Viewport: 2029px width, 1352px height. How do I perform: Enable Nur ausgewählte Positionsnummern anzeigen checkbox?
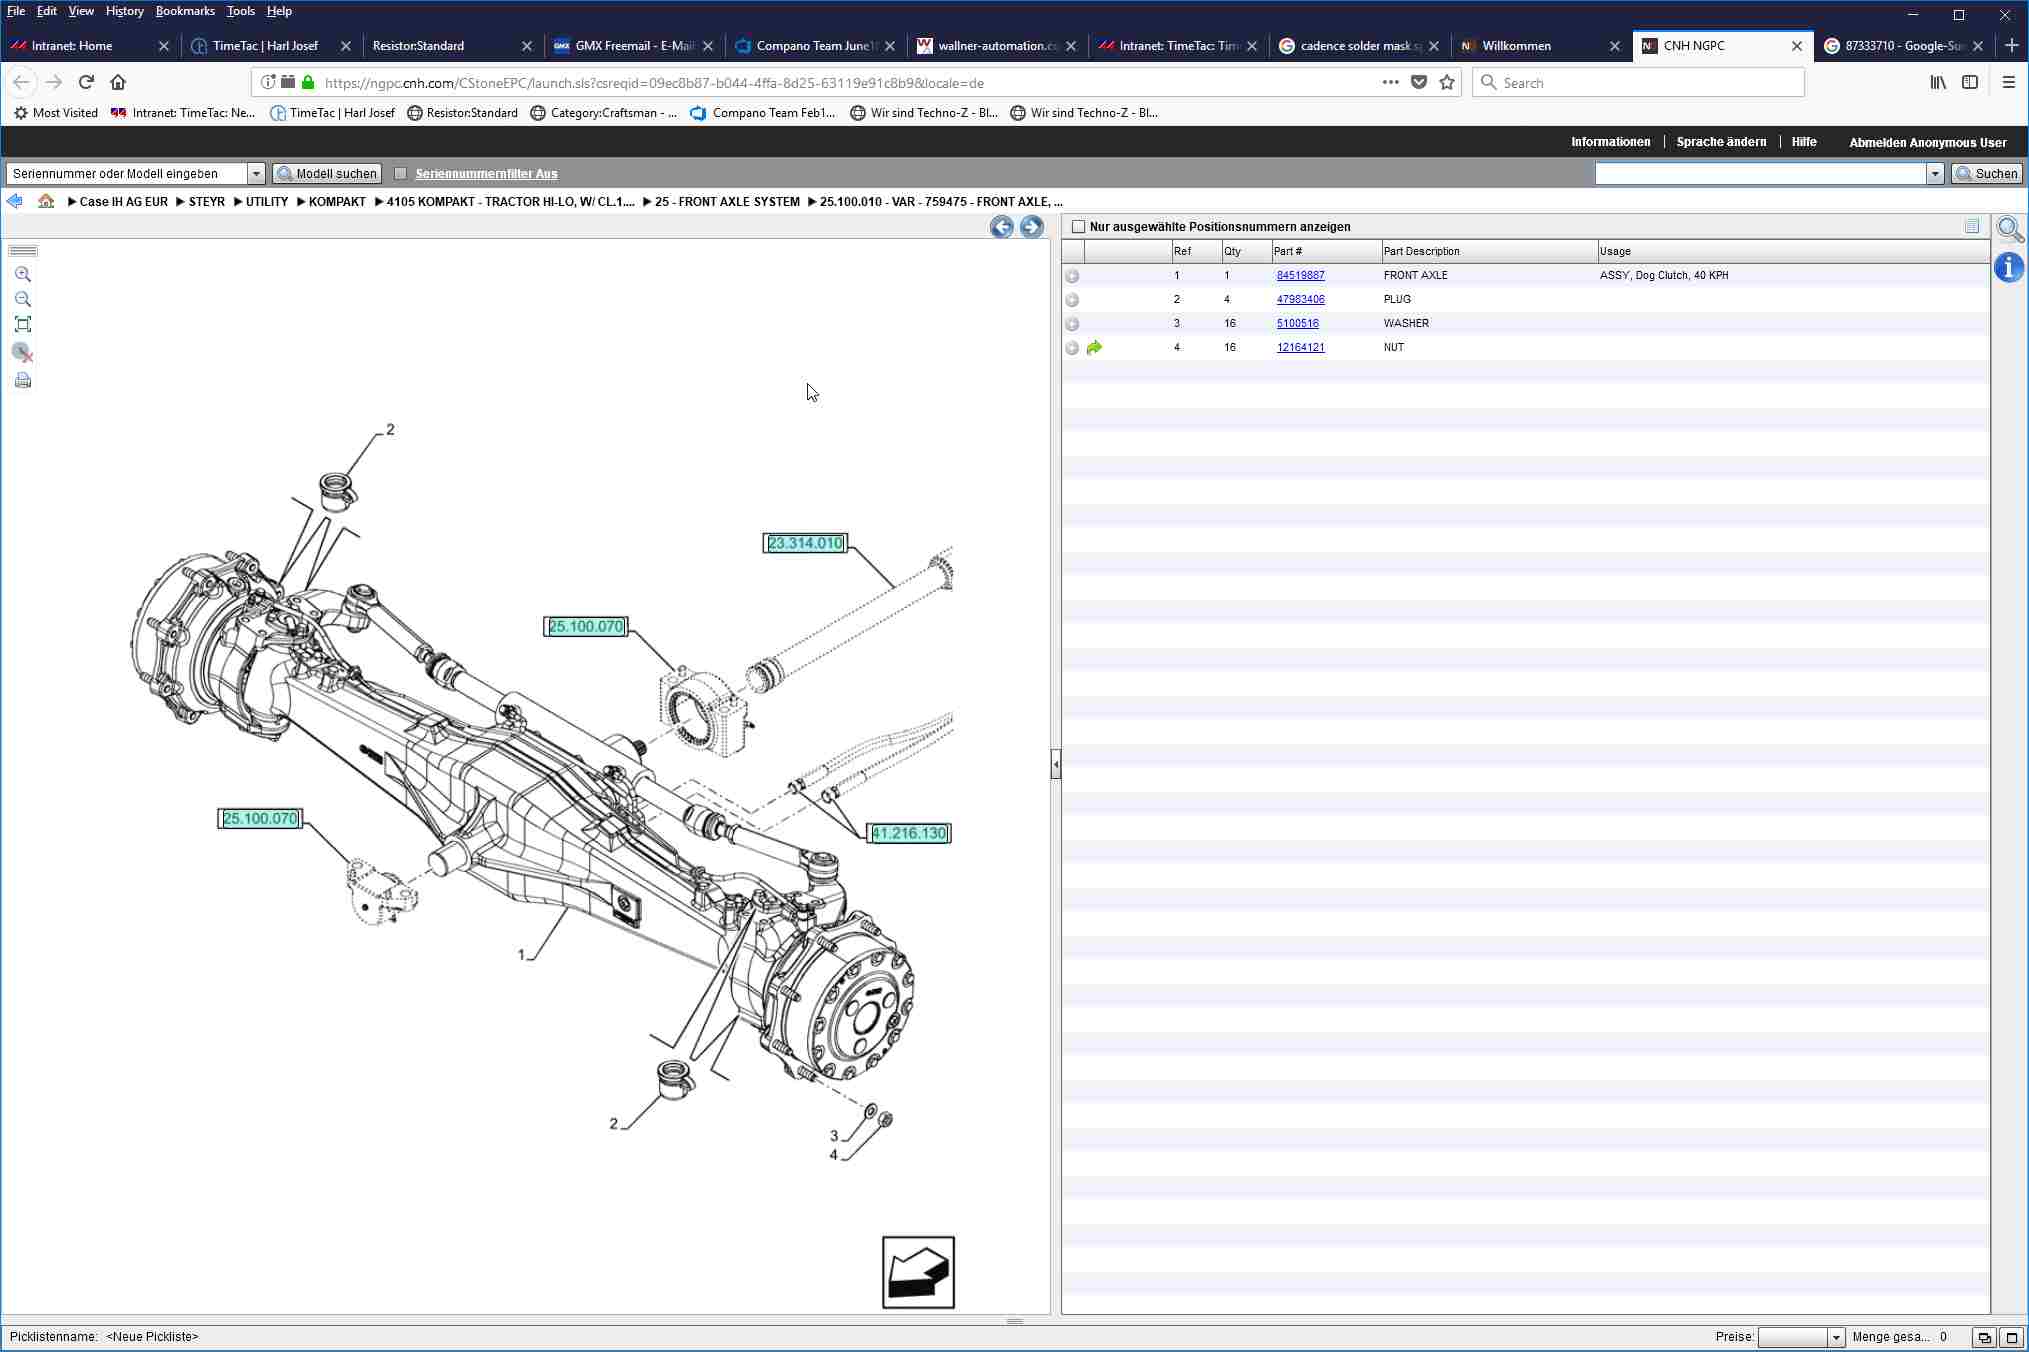tap(1078, 227)
